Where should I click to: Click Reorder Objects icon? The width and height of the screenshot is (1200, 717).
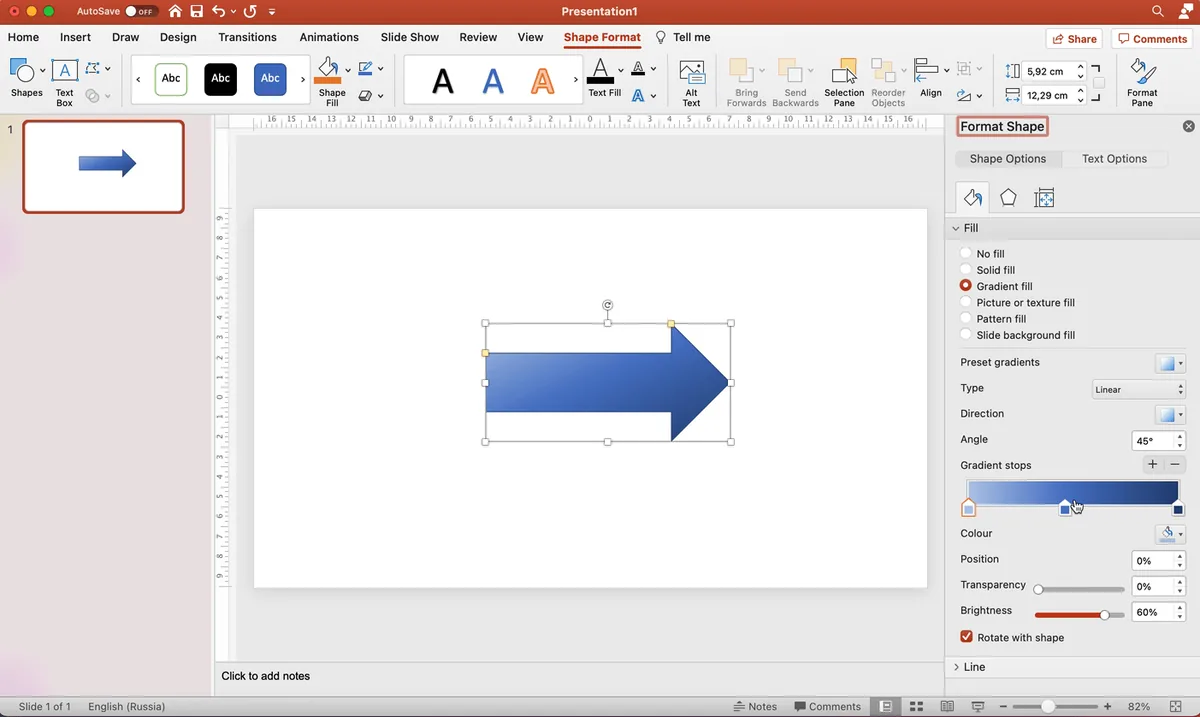coord(882,70)
